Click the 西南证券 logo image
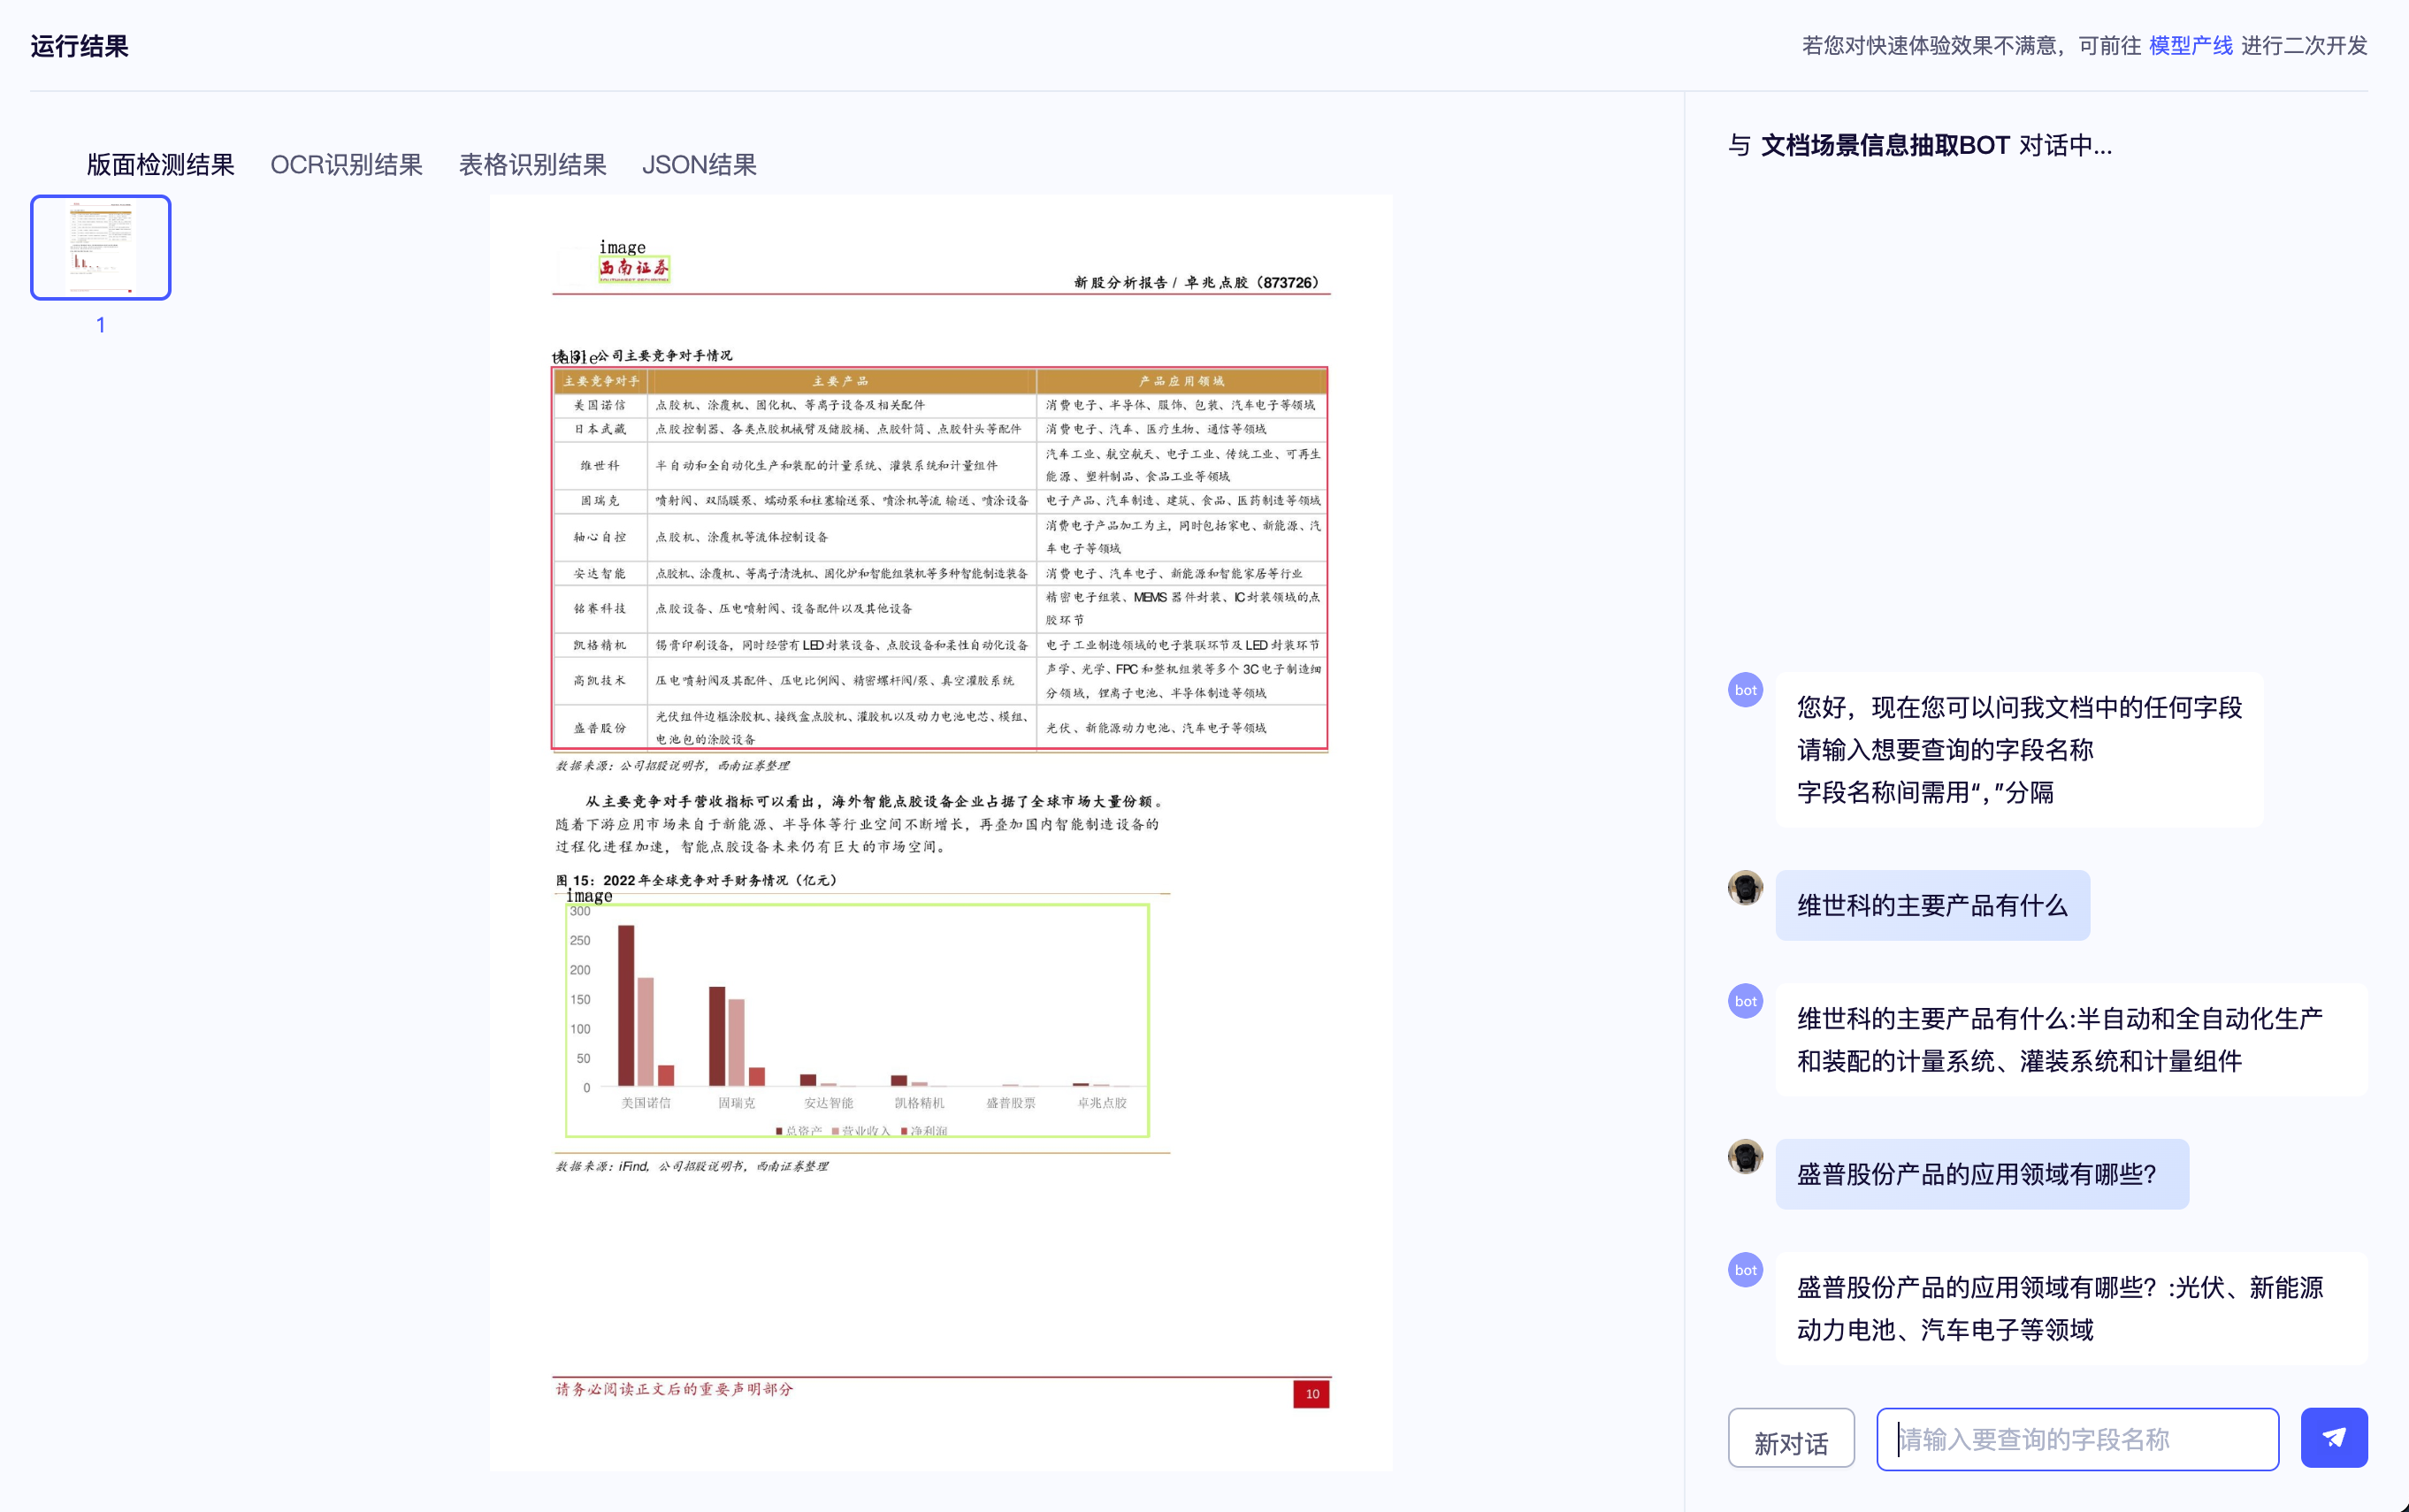This screenshot has height=1512, width=2409. point(634,268)
